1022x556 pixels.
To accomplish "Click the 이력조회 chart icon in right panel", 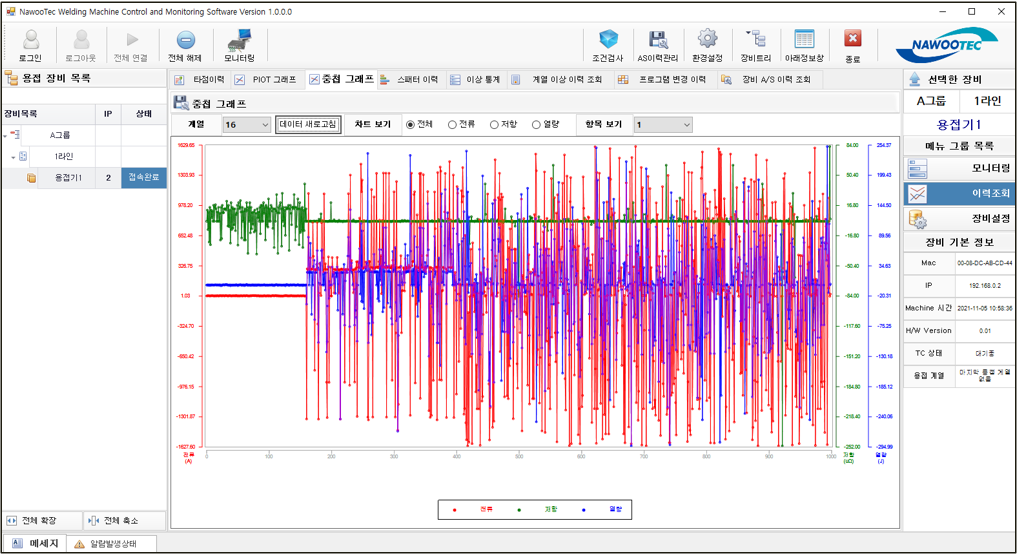I will pos(917,194).
